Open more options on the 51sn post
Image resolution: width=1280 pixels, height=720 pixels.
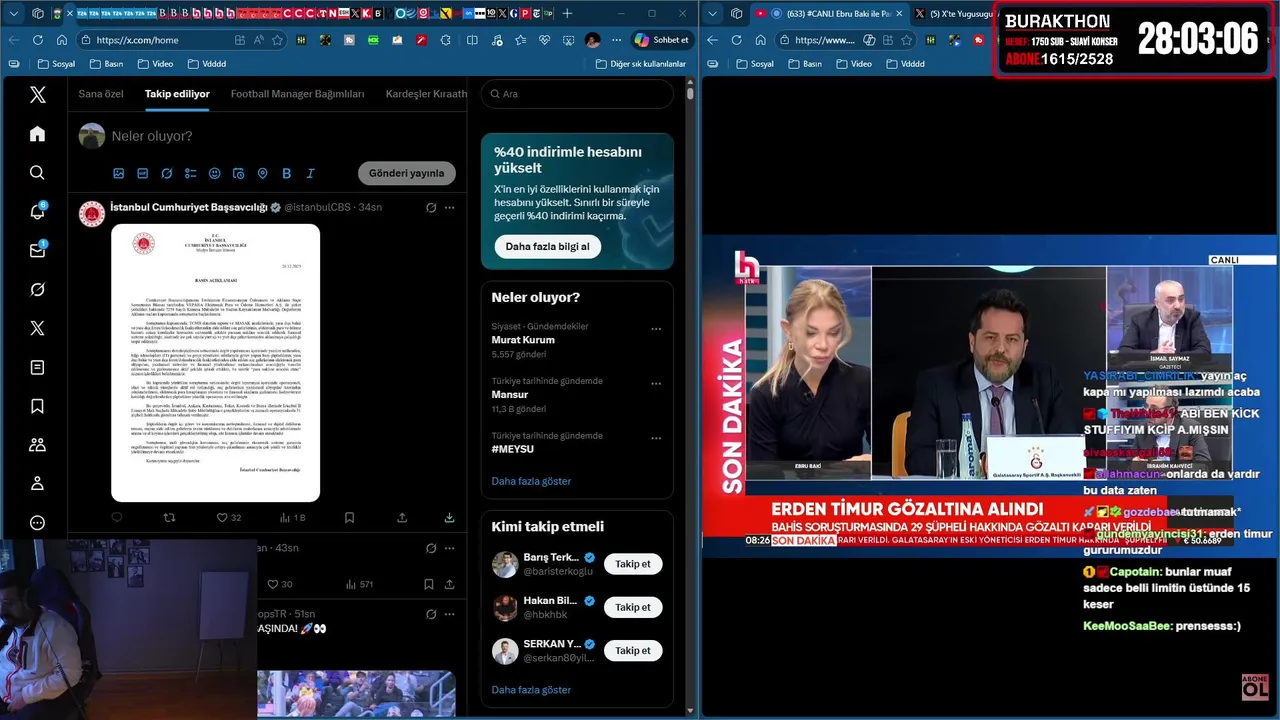pos(449,614)
